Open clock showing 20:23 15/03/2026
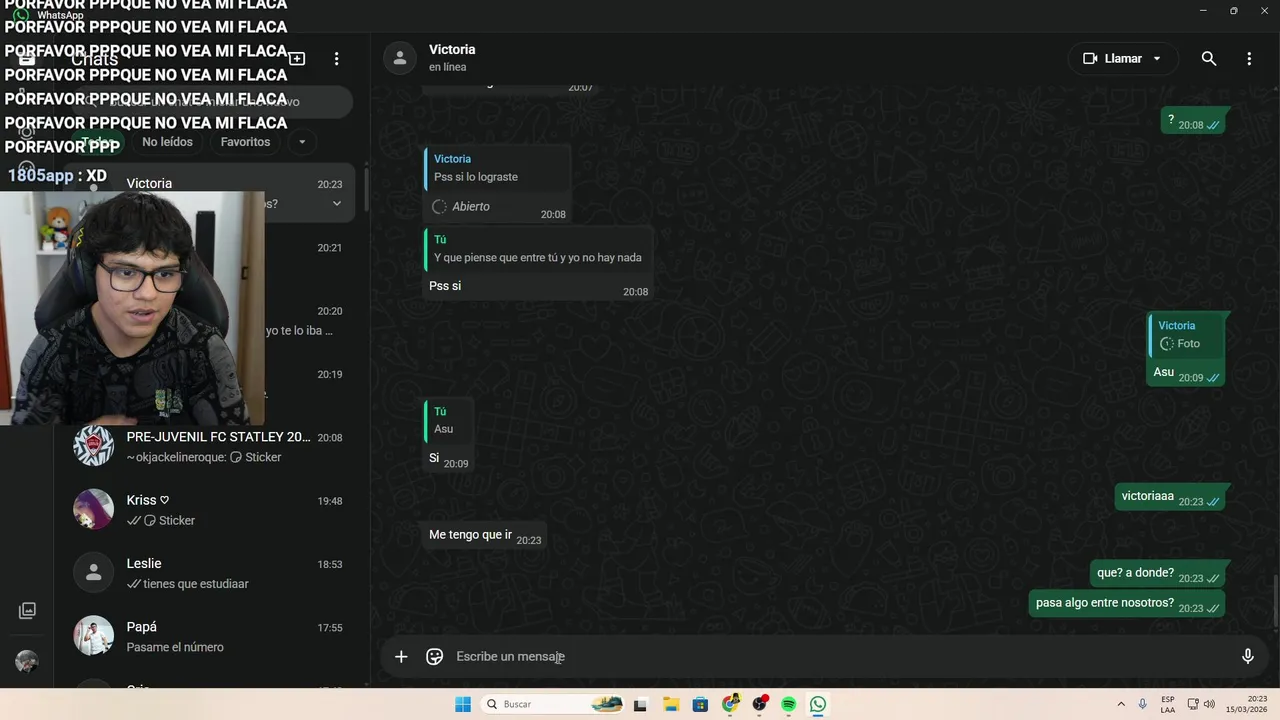This screenshot has height=720, width=1280. tap(1249, 704)
